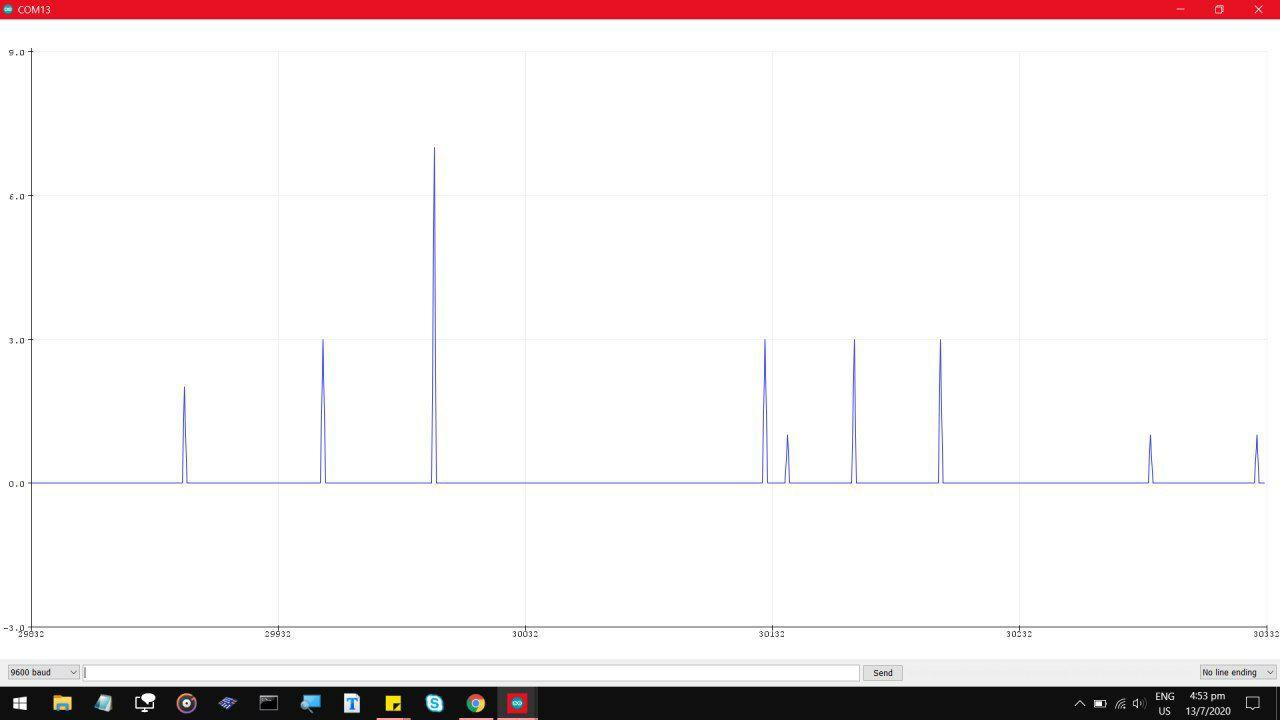Open the Wi-Fi network tray icon

[1120, 703]
